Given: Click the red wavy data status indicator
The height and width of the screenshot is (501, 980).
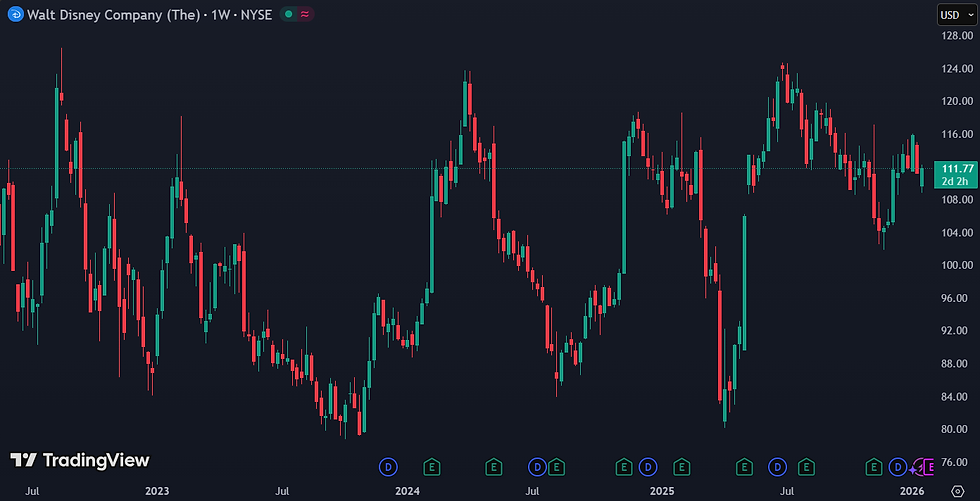Looking at the screenshot, I should (304, 15).
